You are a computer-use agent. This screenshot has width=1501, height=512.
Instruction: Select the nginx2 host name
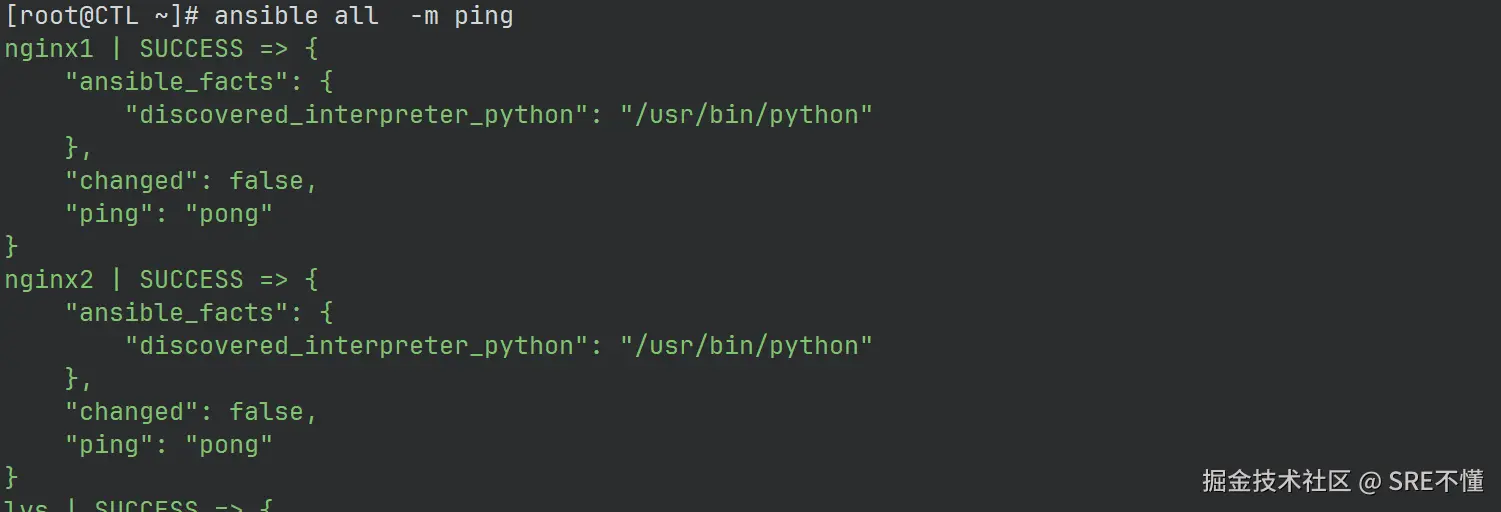click(49, 280)
